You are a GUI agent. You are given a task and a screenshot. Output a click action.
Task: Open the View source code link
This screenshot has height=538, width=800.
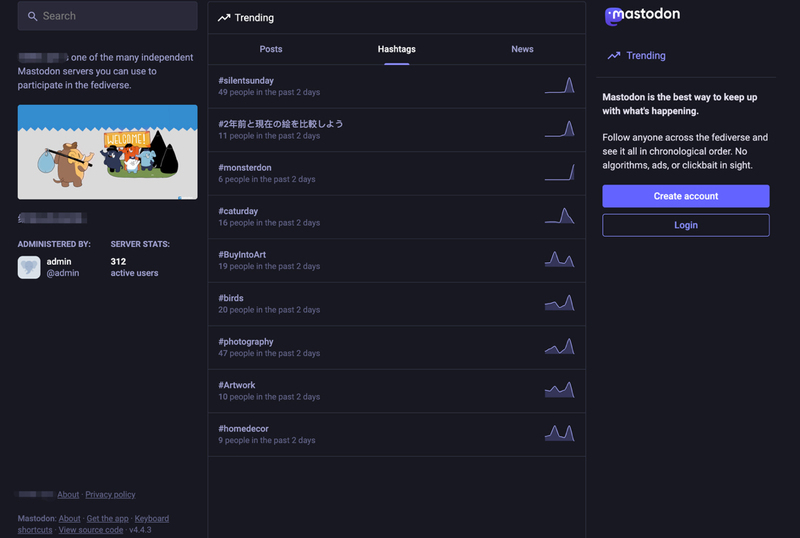coord(91,530)
